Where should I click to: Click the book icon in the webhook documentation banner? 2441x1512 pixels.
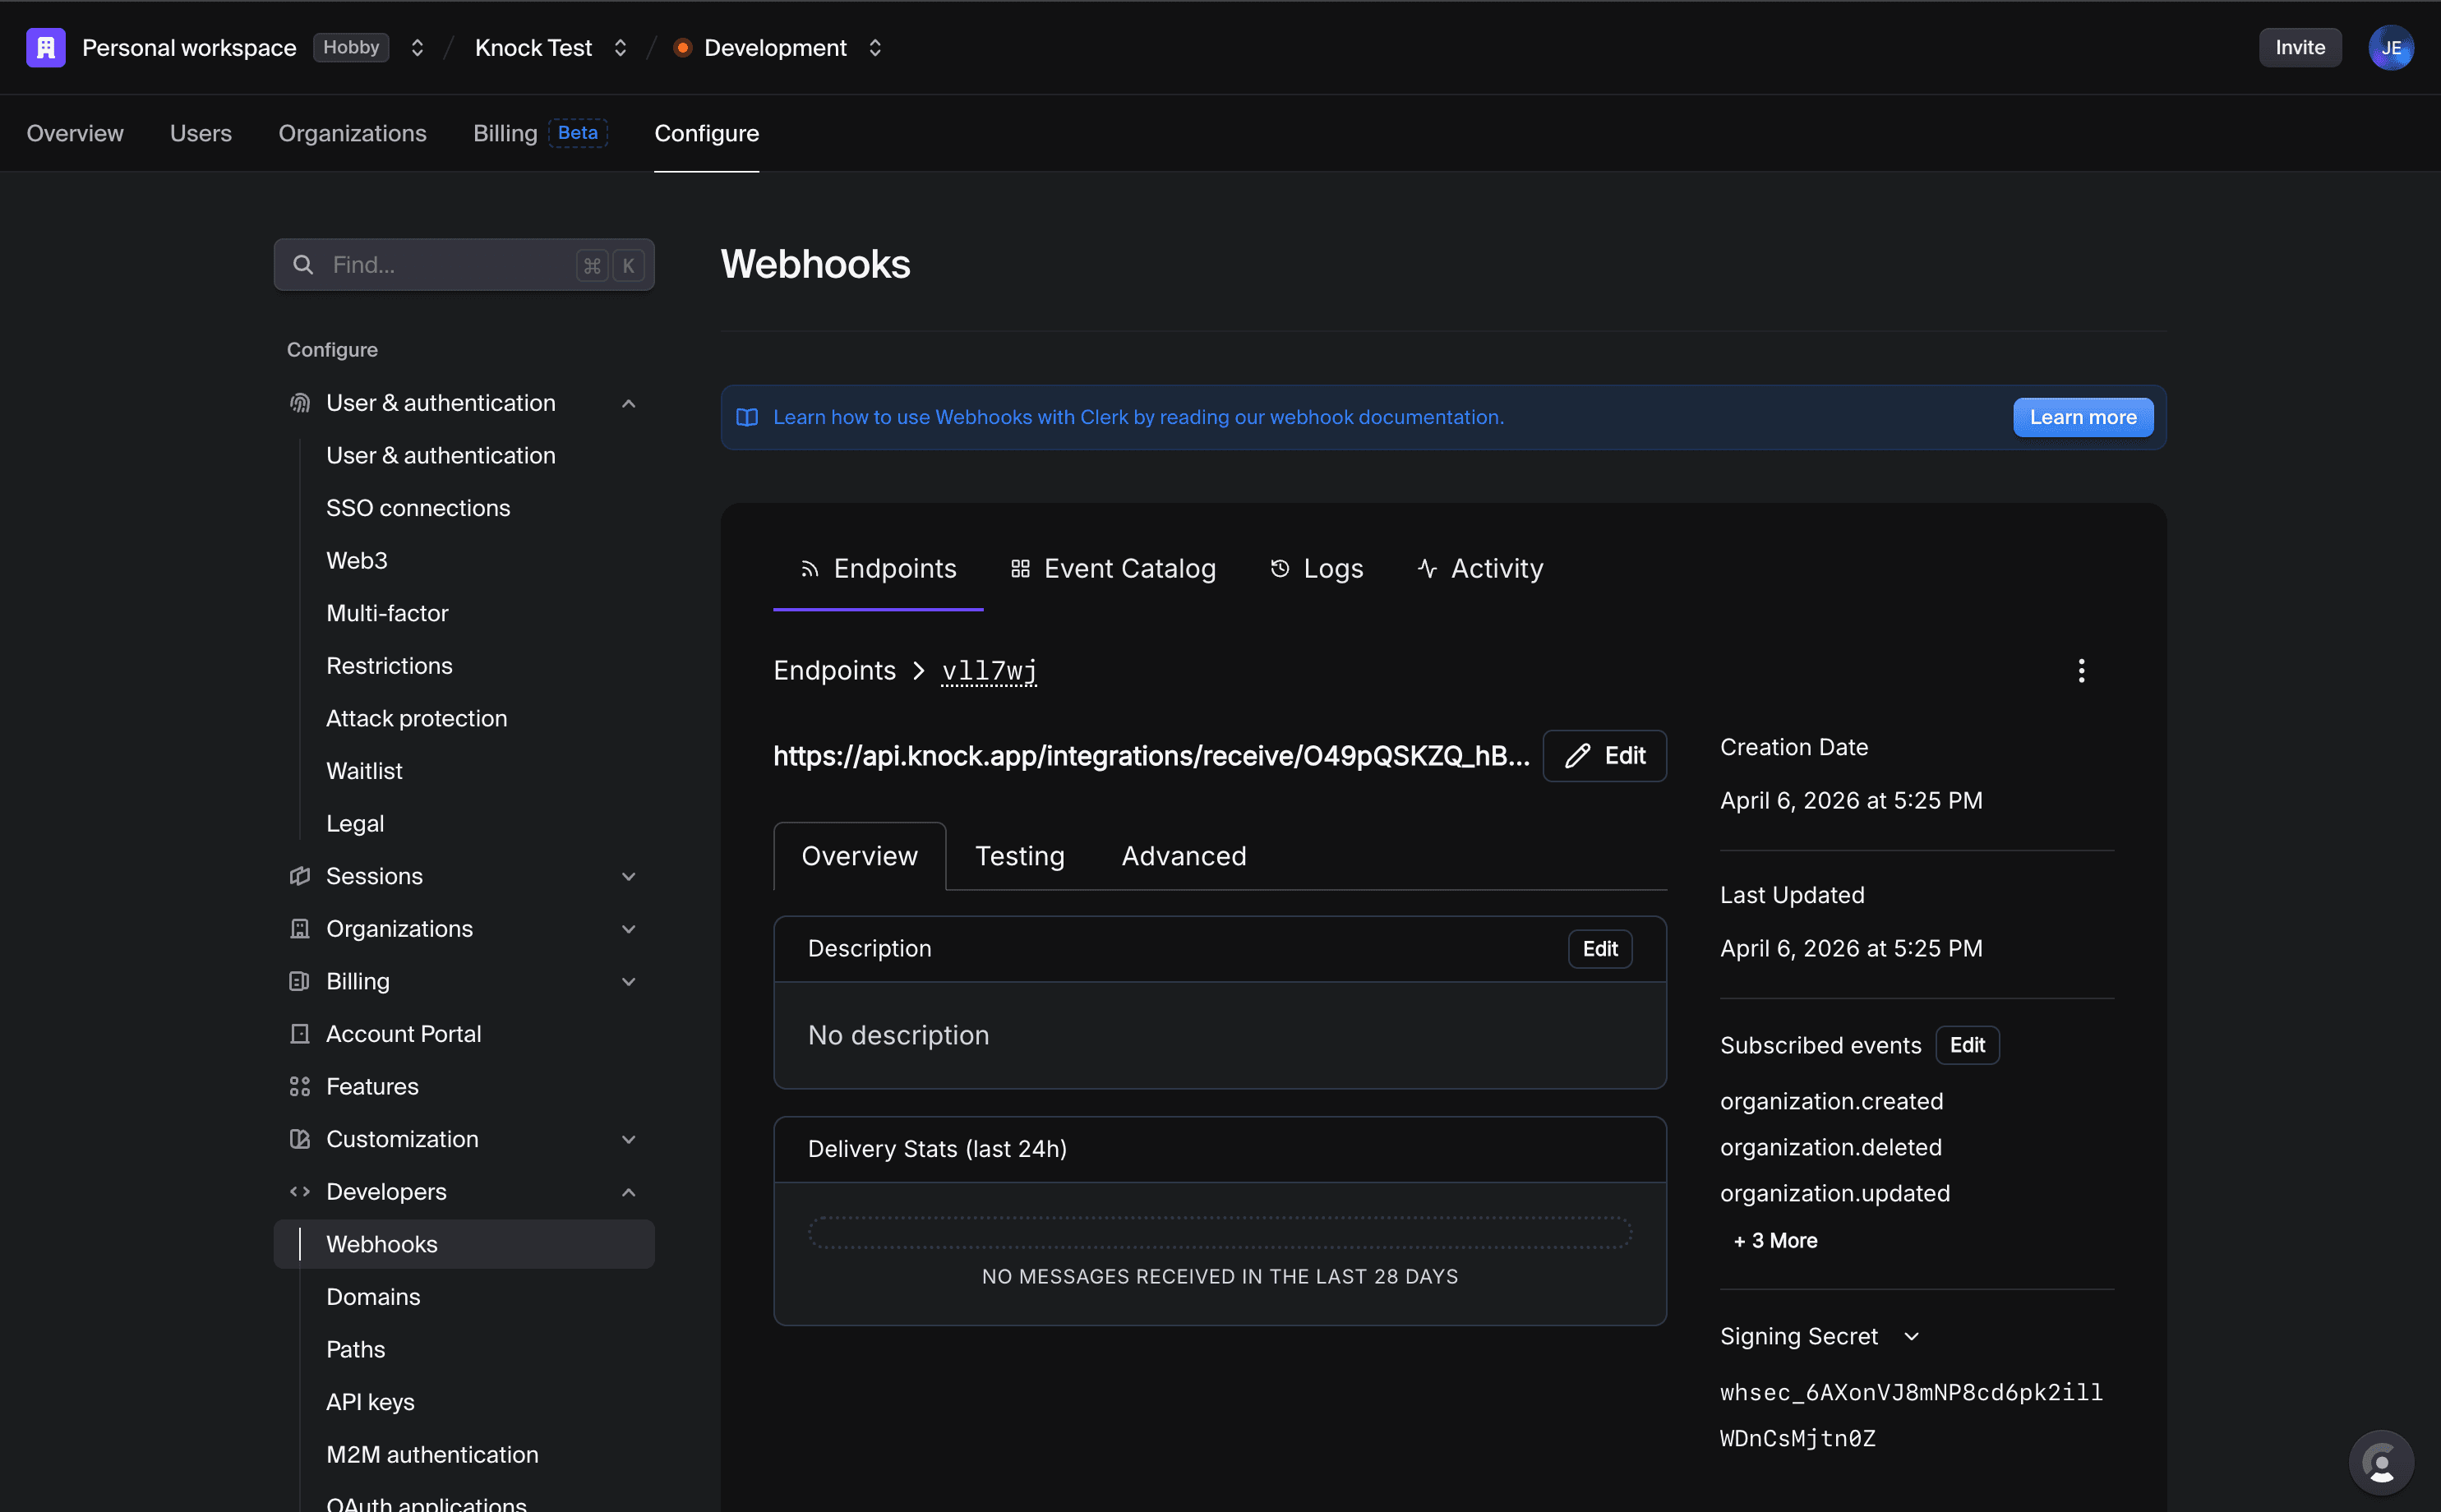747,417
